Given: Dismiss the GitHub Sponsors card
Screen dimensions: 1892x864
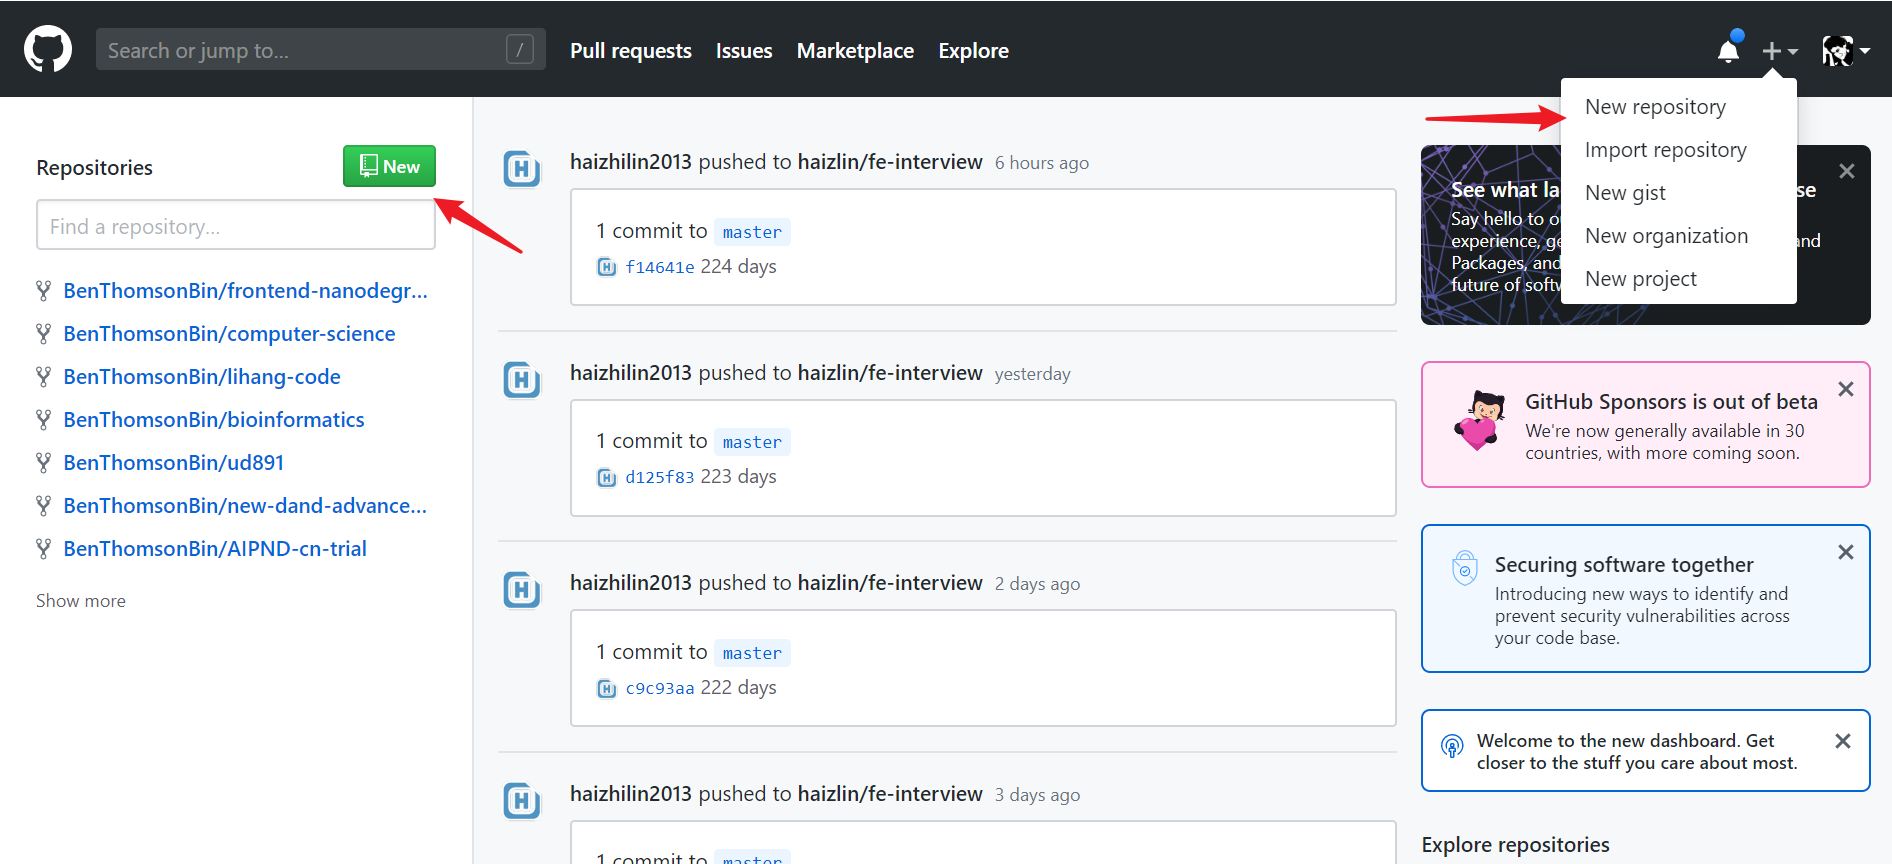Looking at the screenshot, I should pyautogui.click(x=1846, y=389).
